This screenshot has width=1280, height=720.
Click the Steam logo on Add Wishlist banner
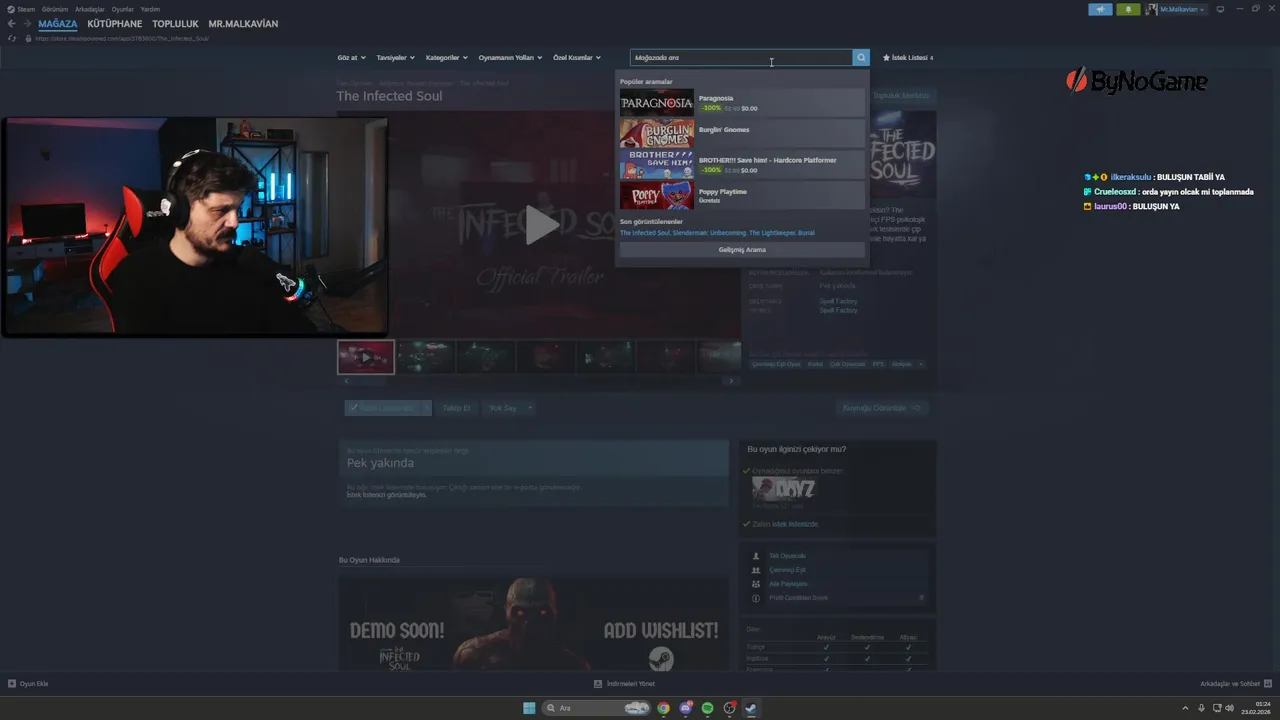(661, 658)
